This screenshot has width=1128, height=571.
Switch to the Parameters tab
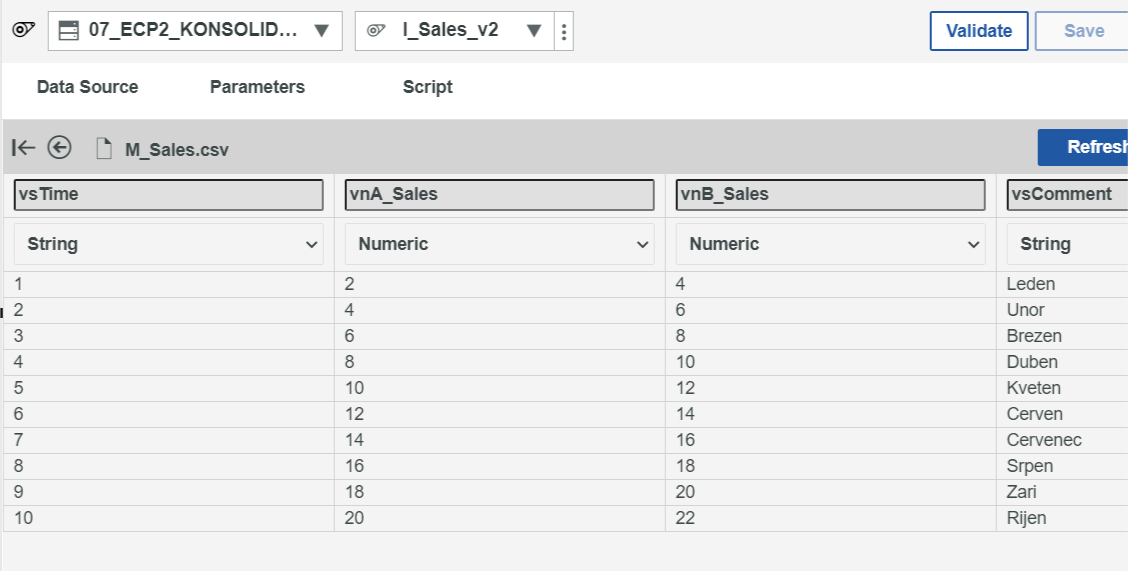click(258, 87)
